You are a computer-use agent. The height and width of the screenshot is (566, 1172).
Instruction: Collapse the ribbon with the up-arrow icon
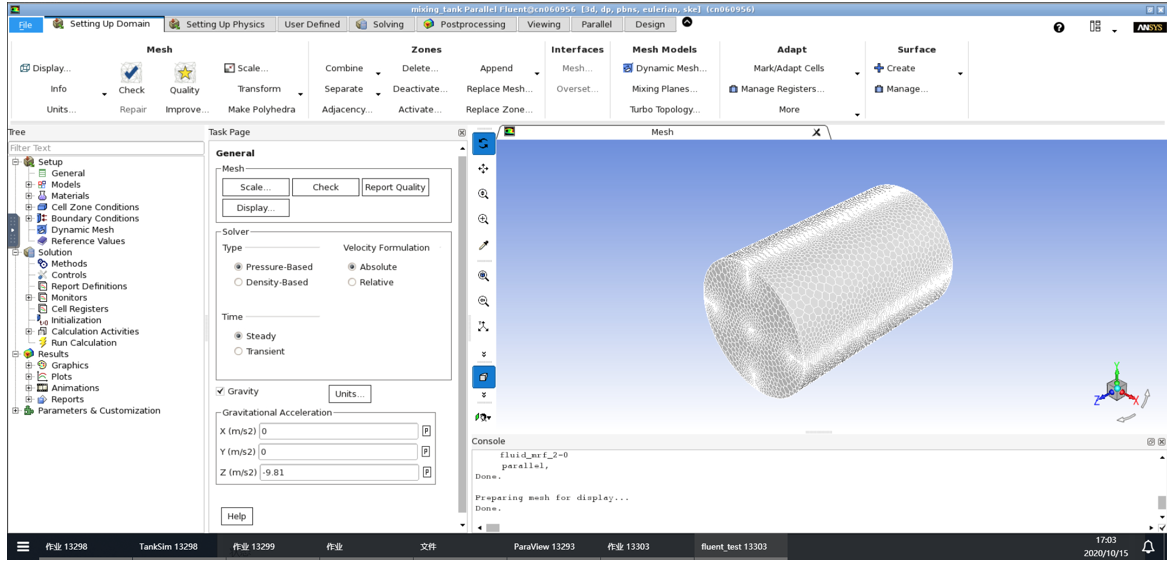[x=687, y=22]
